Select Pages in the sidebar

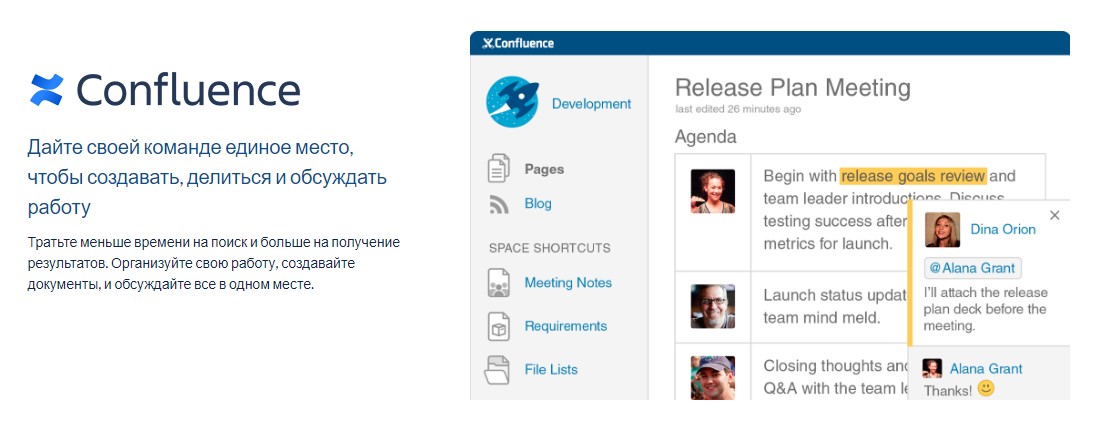click(x=544, y=169)
